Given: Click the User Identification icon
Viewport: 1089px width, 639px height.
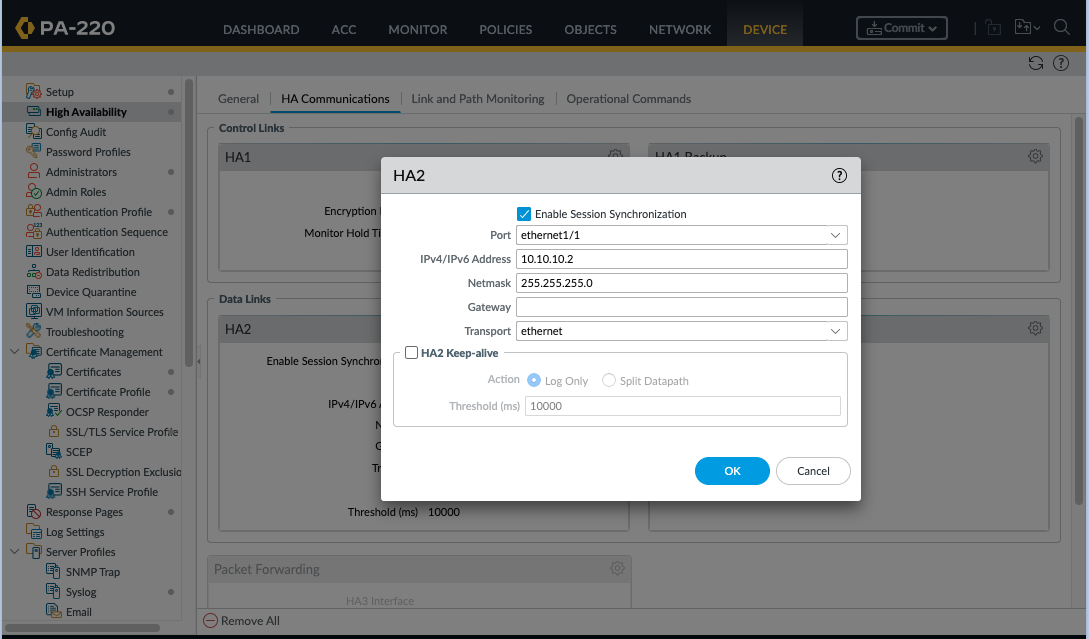Looking at the screenshot, I should (33, 251).
